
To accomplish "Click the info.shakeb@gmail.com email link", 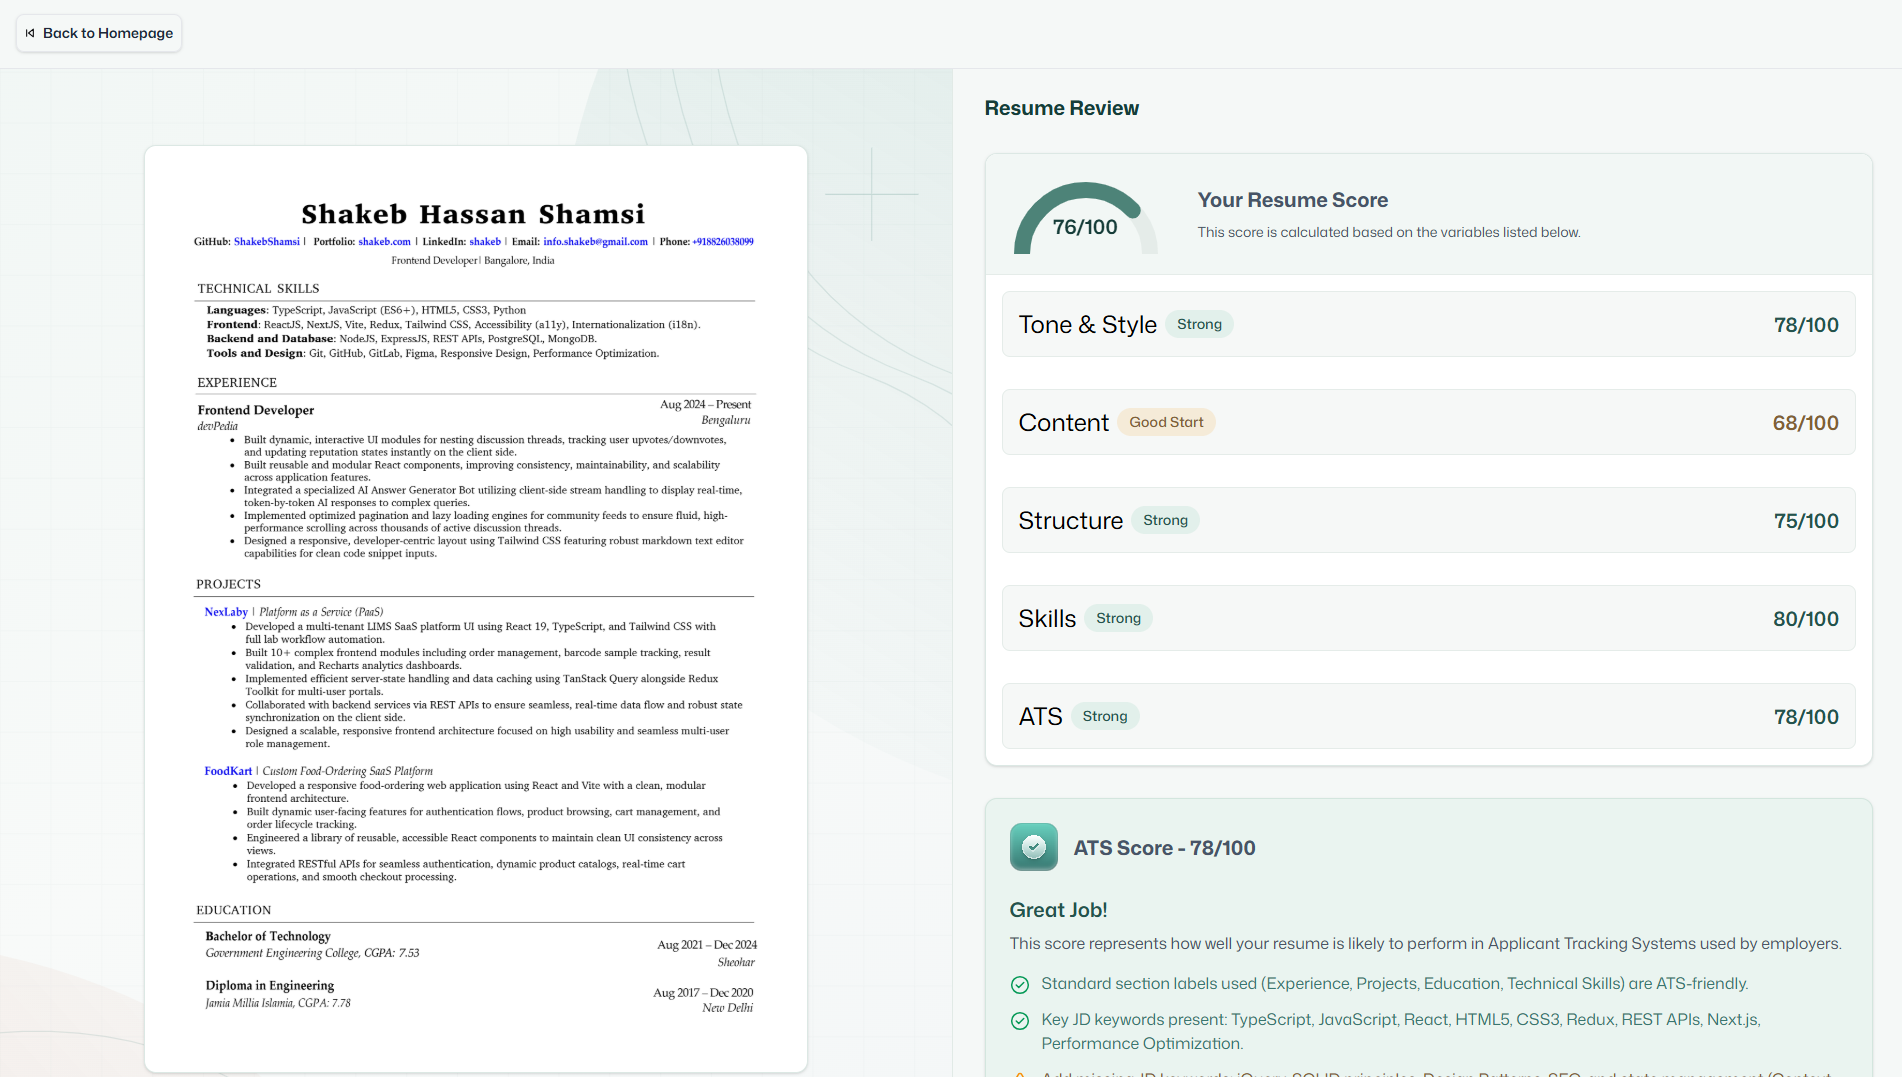I will pyautogui.click(x=596, y=242).
